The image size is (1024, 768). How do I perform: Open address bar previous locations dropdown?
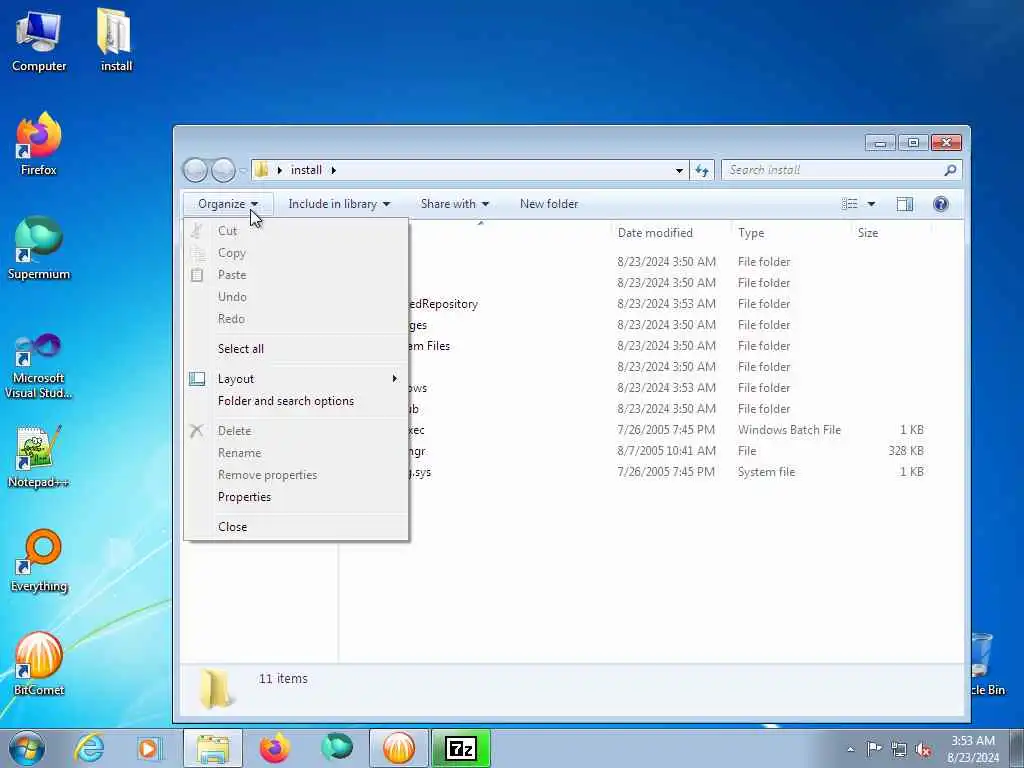[679, 170]
